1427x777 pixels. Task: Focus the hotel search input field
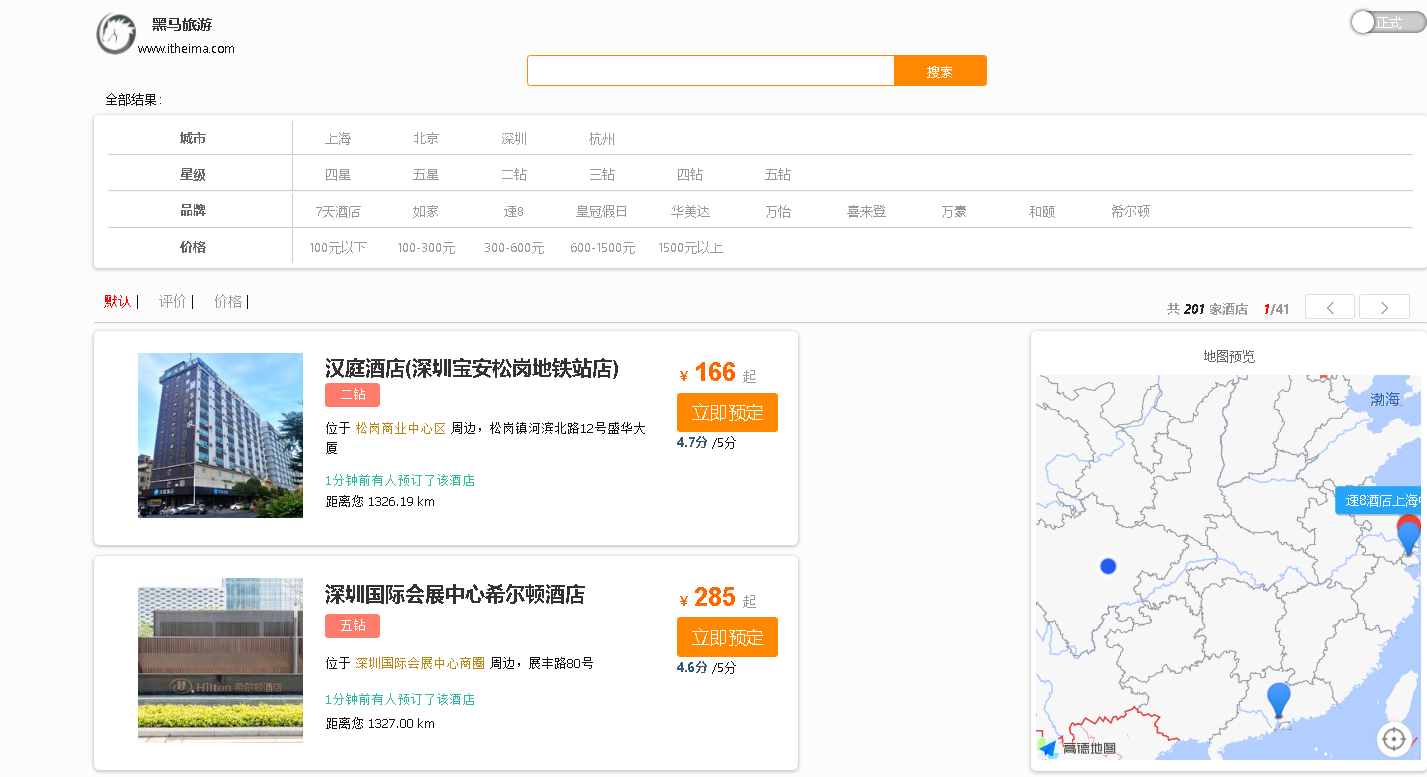710,70
